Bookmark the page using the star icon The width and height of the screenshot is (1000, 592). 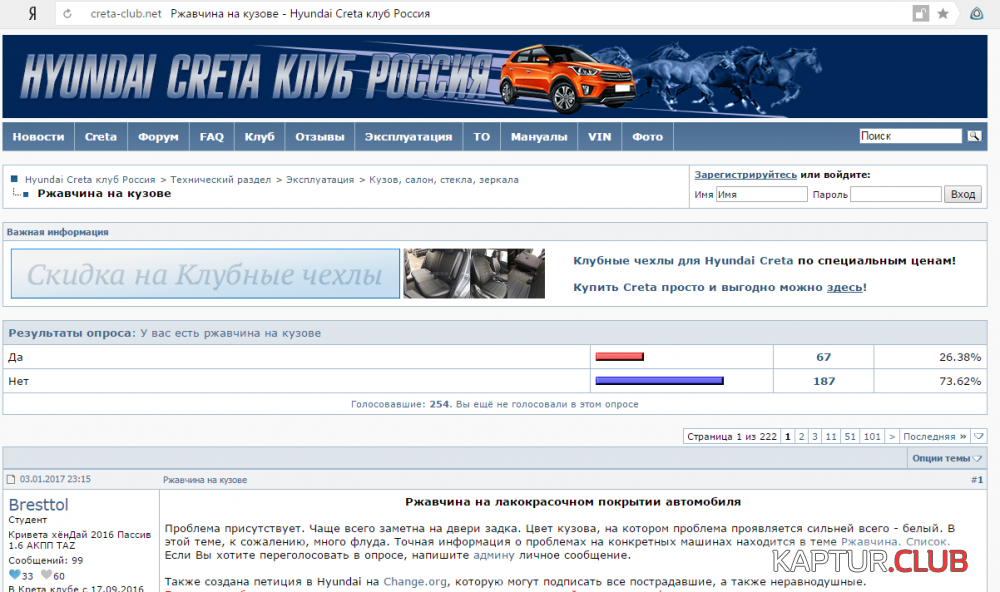click(942, 14)
